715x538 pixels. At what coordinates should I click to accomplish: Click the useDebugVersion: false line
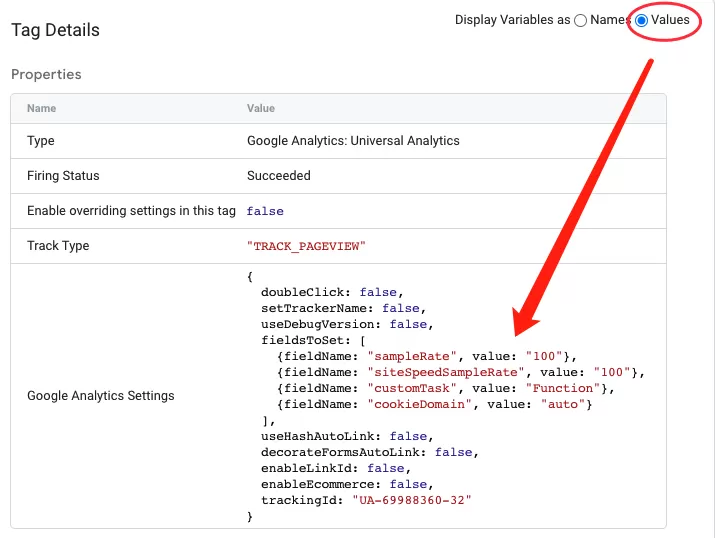point(347,324)
